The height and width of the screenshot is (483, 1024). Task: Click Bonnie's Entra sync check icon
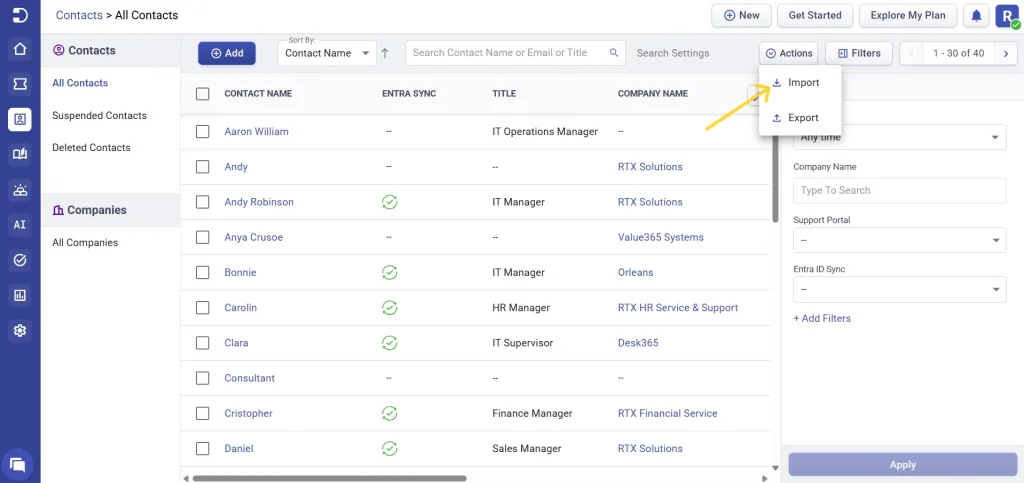coord(389,273)
